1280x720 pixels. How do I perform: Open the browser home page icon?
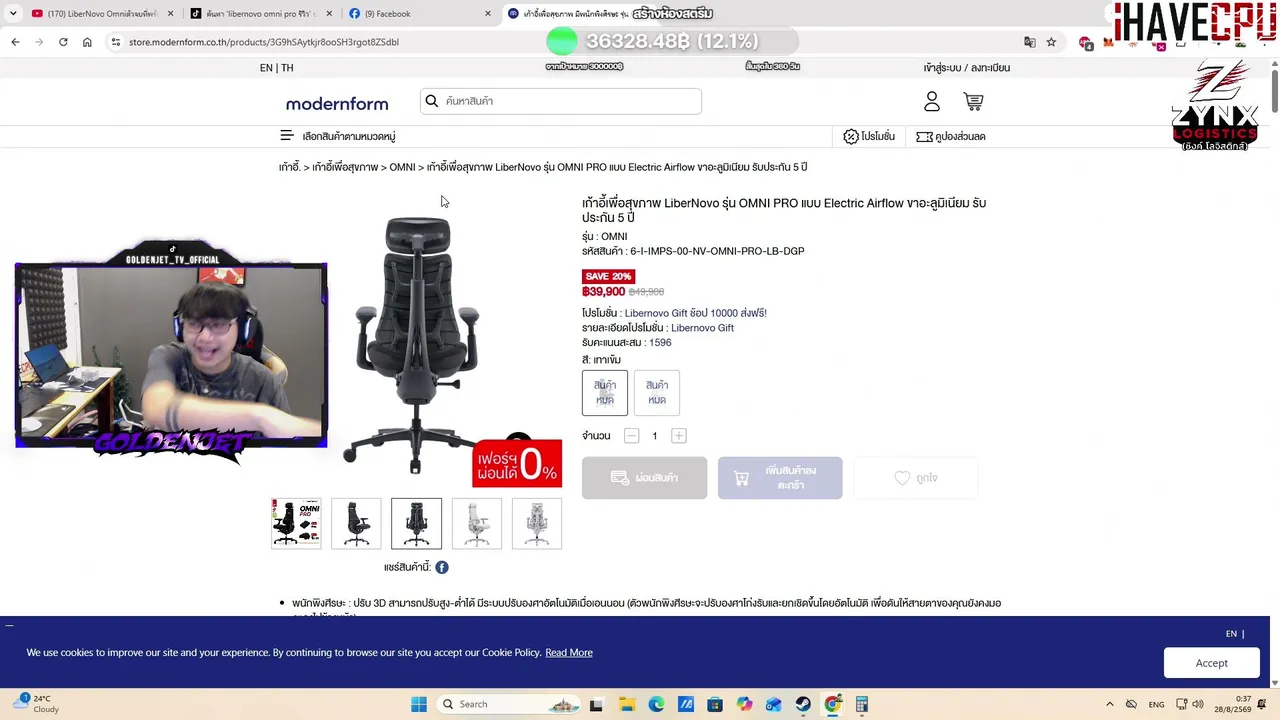87,42
